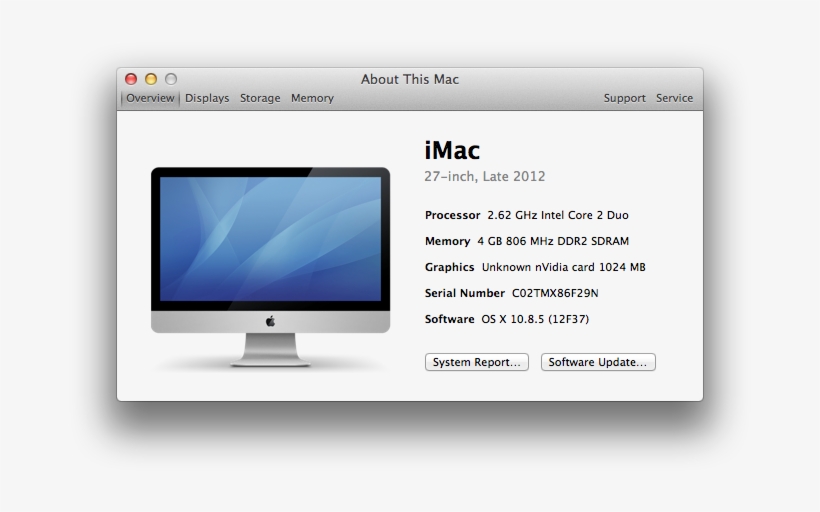This screenshot has width=820, height=512.
Task: Click the iMac model name heading
Action: tap(452, 151)
